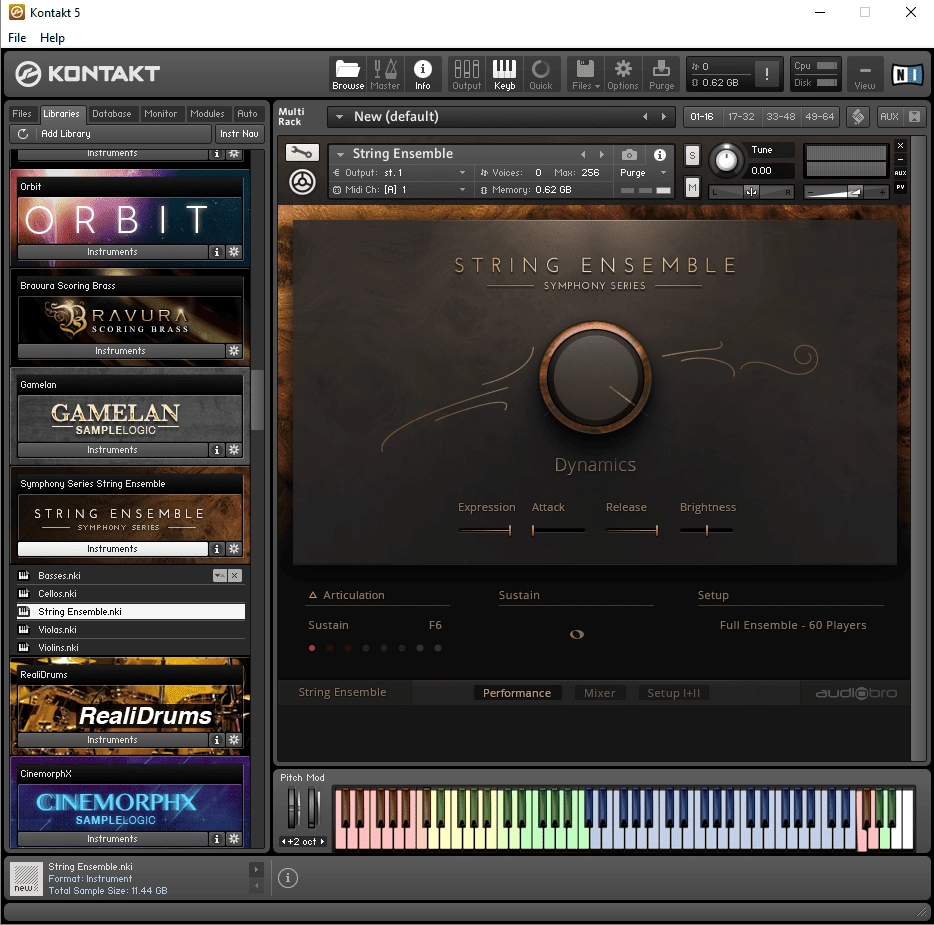Screen dimensions: 934x925
Task: Switch to the Monitor tab
Action: (160, 114)
